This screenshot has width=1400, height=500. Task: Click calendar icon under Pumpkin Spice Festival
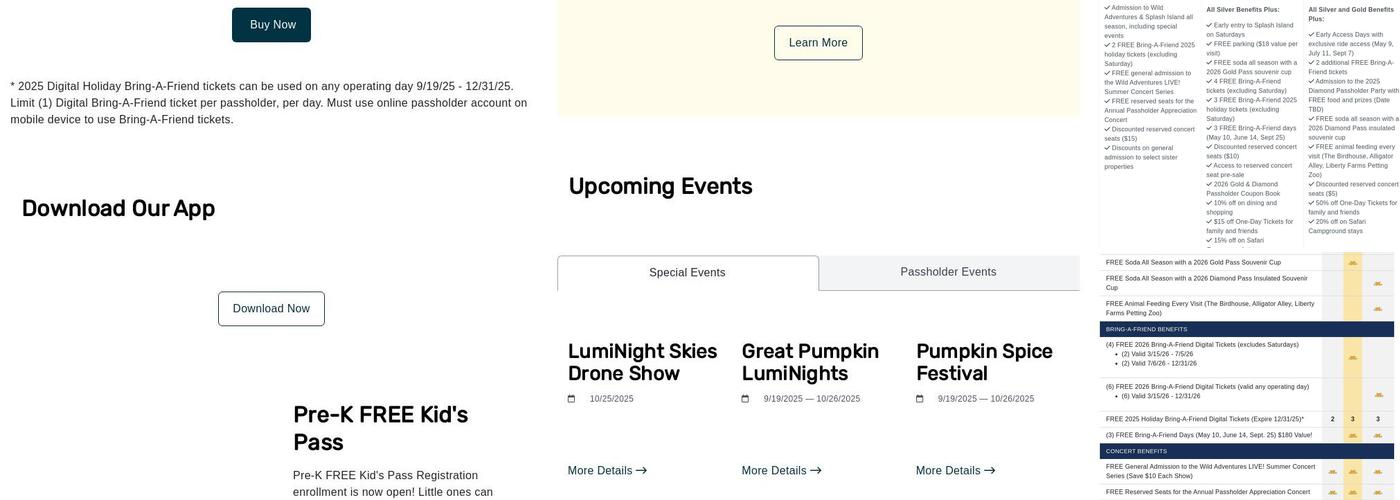click(x=920, y=399)
